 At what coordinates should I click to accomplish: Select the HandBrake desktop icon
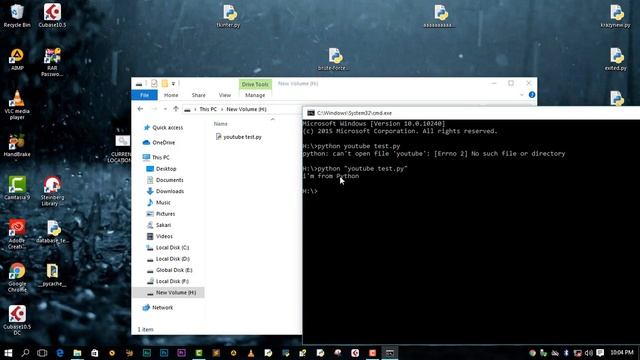[17, 146]
